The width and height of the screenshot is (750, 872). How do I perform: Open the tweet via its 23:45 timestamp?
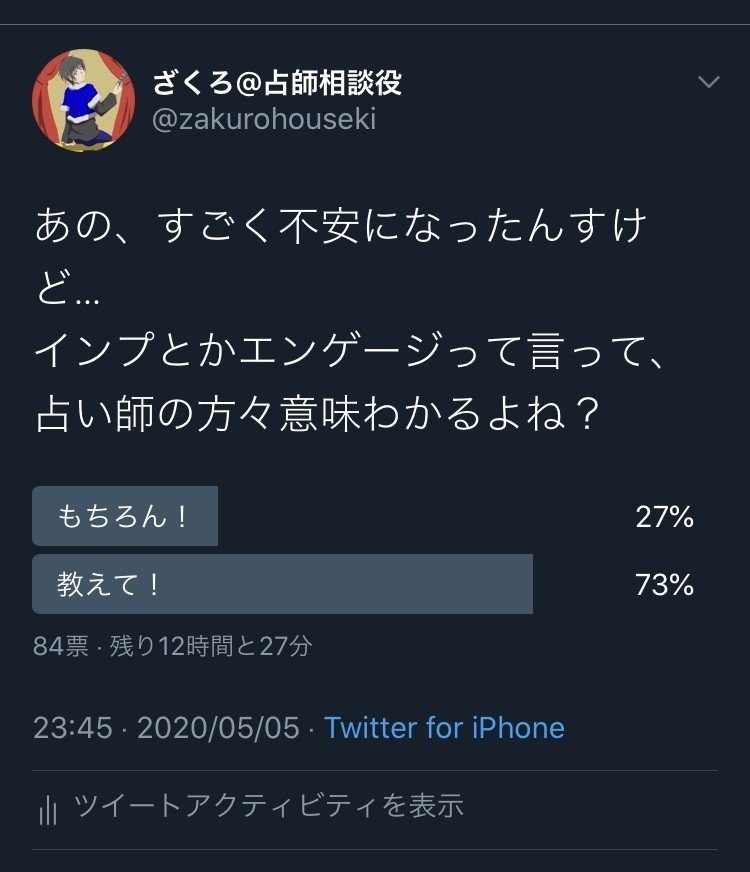[x=73, y=728]
